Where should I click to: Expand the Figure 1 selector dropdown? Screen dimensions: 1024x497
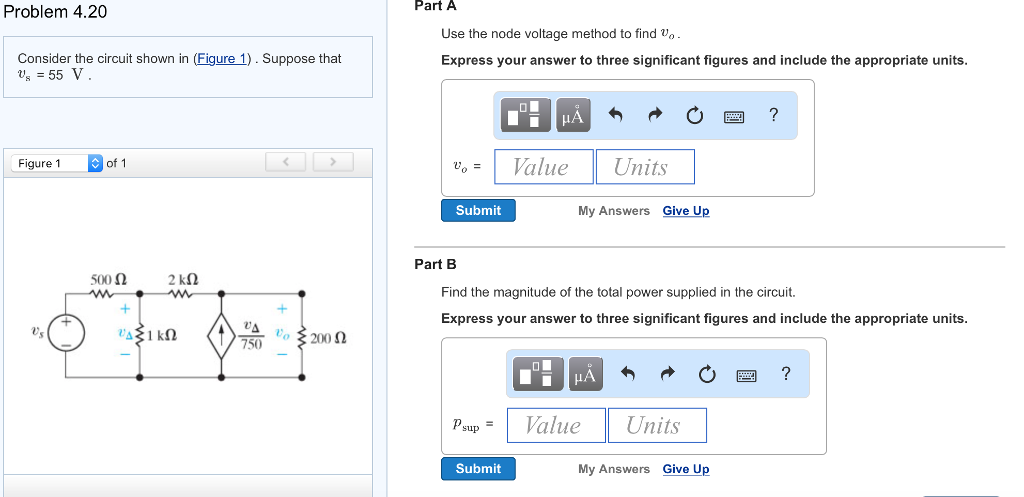[x=95, y=163]
